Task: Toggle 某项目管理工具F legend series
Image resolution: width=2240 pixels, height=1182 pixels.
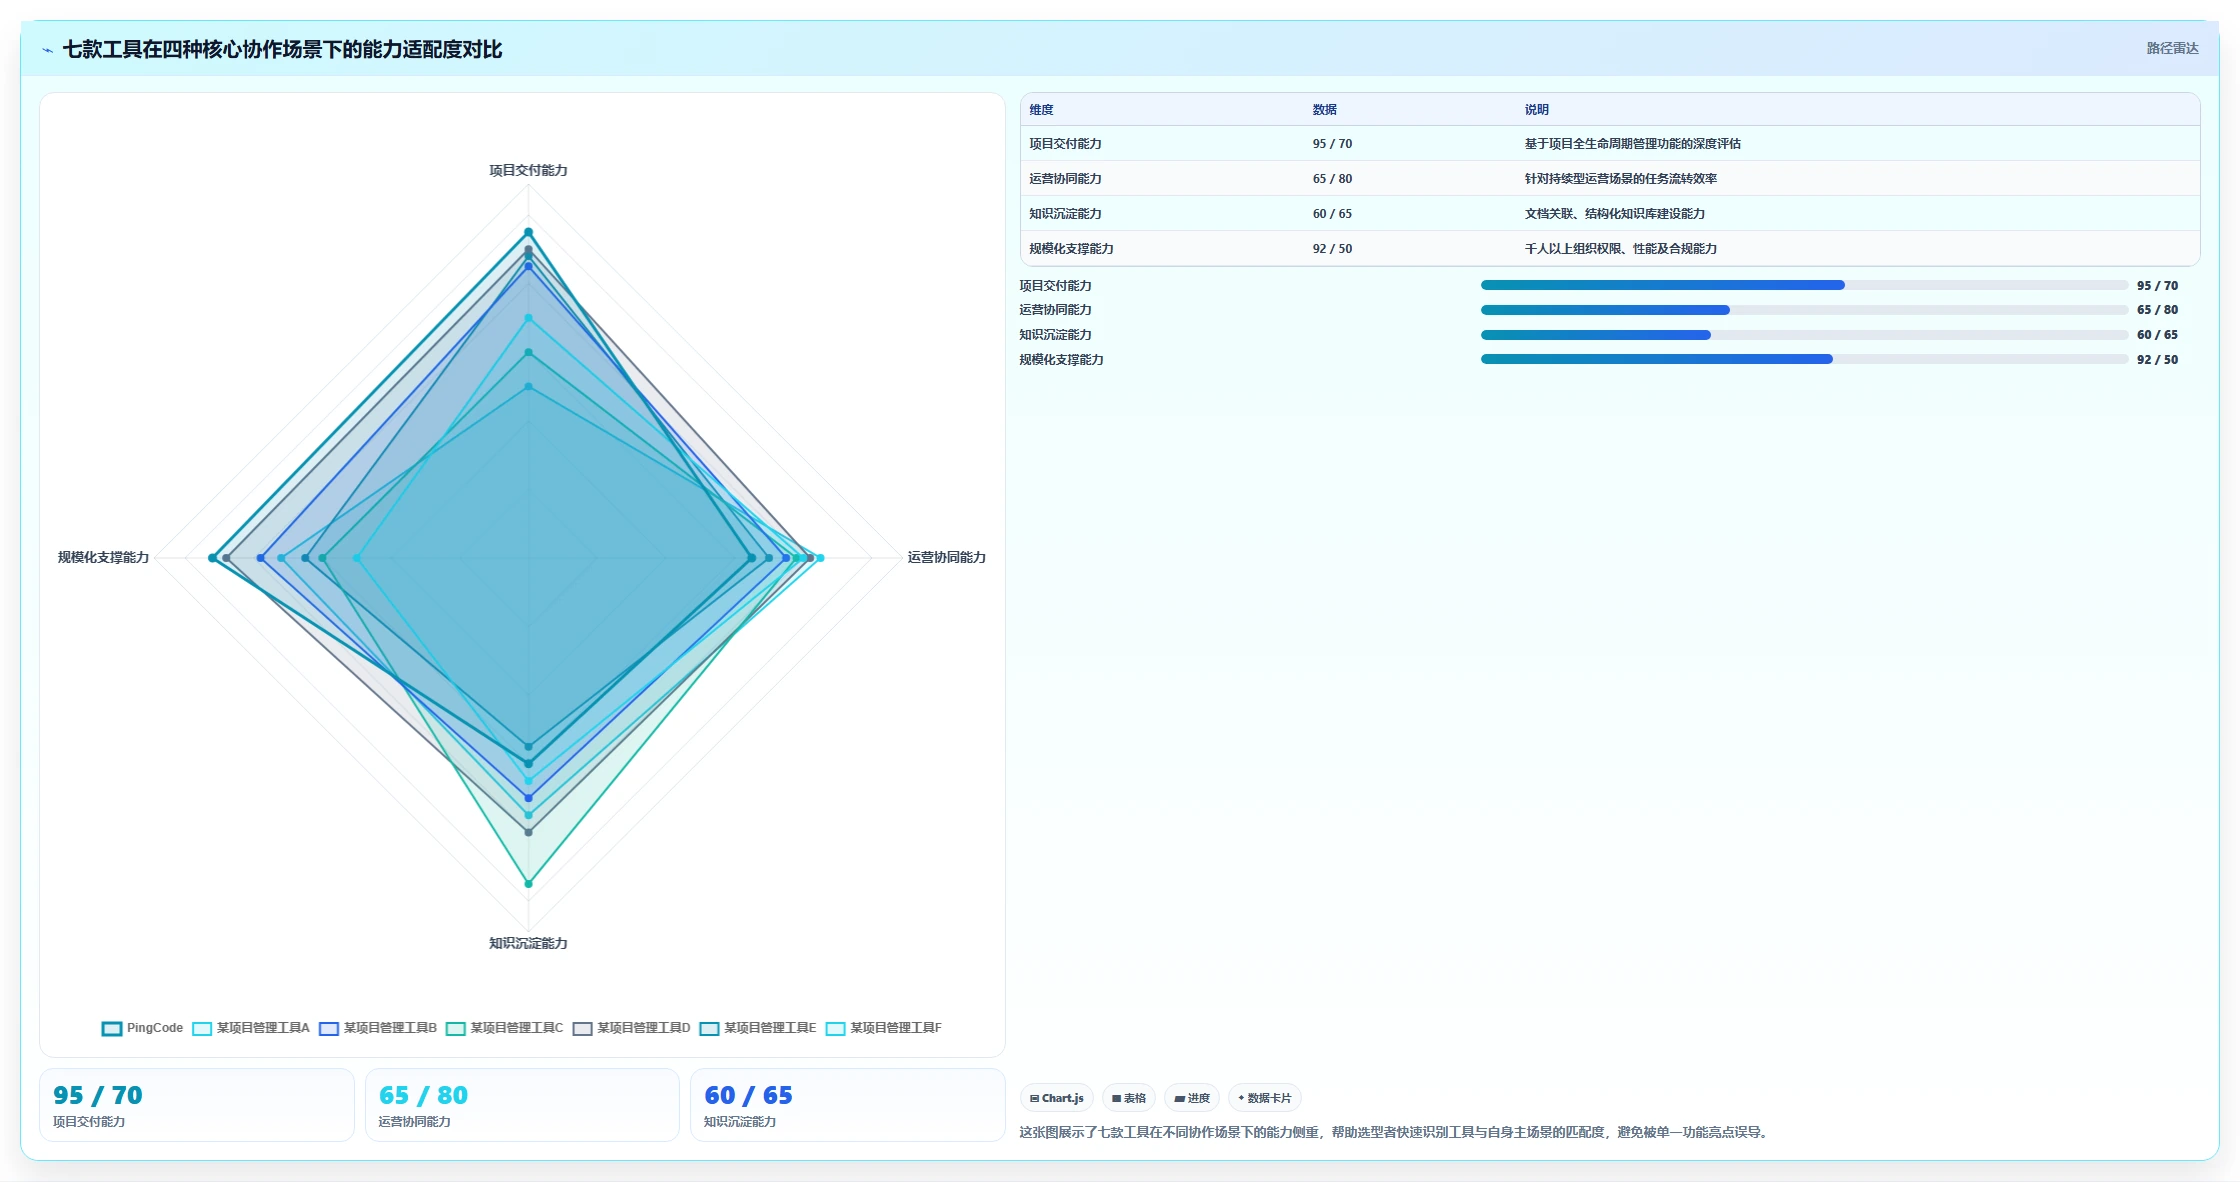Action: tap(884, 1028)
